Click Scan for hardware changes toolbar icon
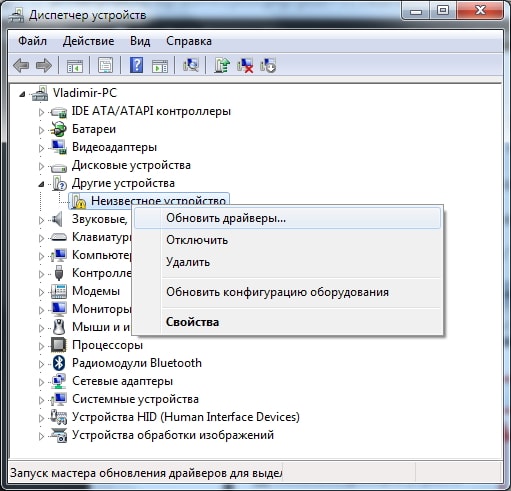Screen dimensions: 511x491 (x=191, y=65)
